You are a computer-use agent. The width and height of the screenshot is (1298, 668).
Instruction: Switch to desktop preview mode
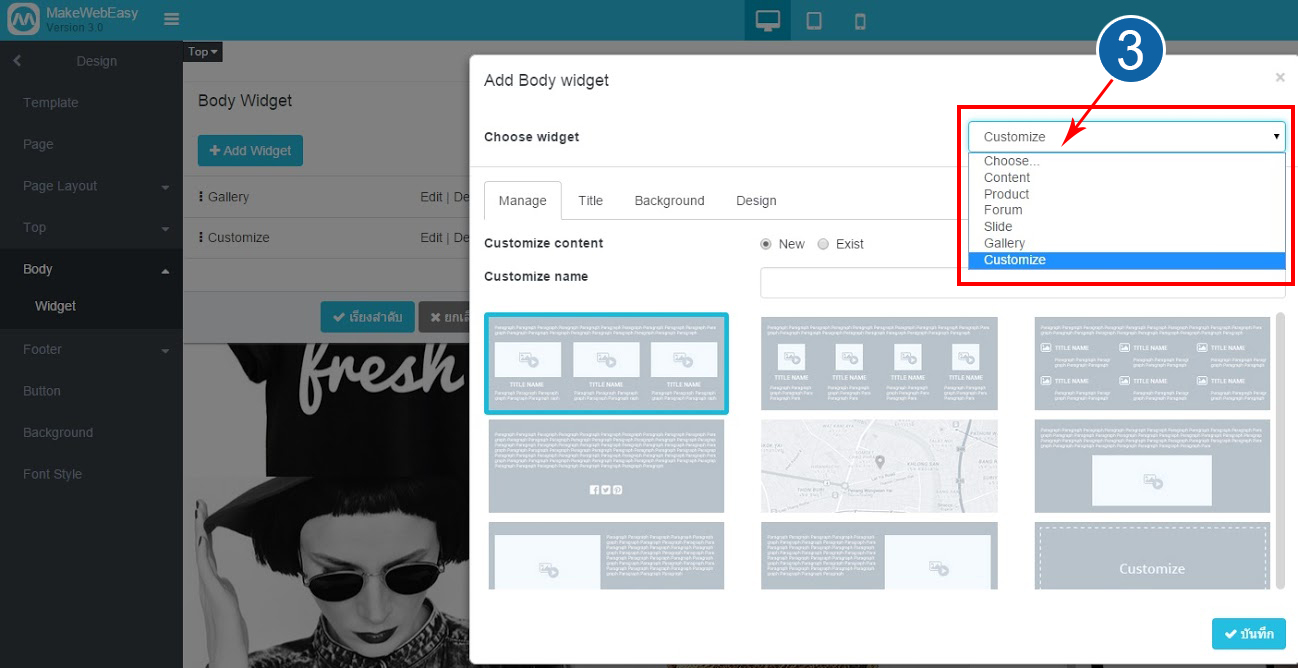click(x=767, y=19)
